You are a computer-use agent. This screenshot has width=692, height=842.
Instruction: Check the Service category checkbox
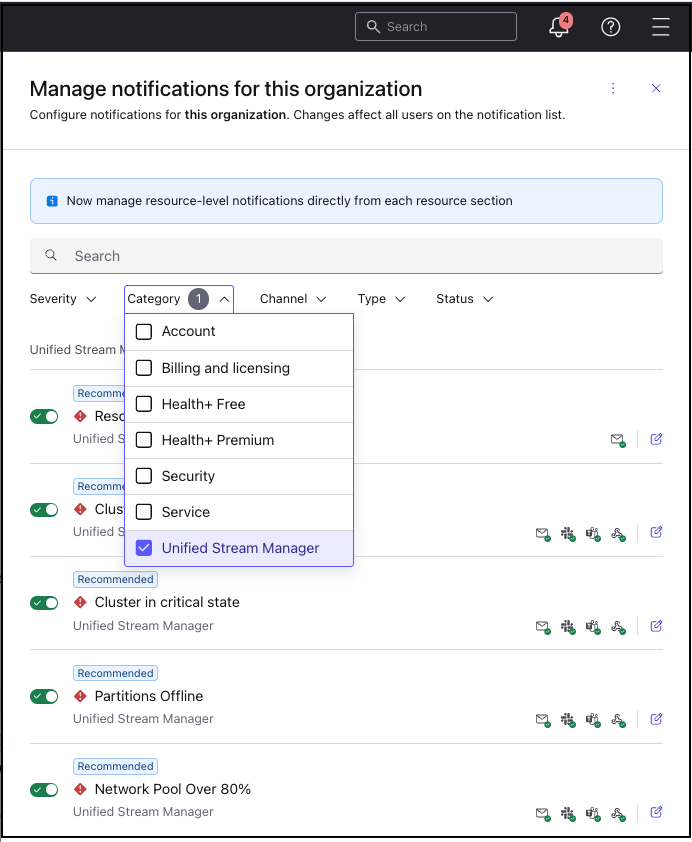pos(144,512)
